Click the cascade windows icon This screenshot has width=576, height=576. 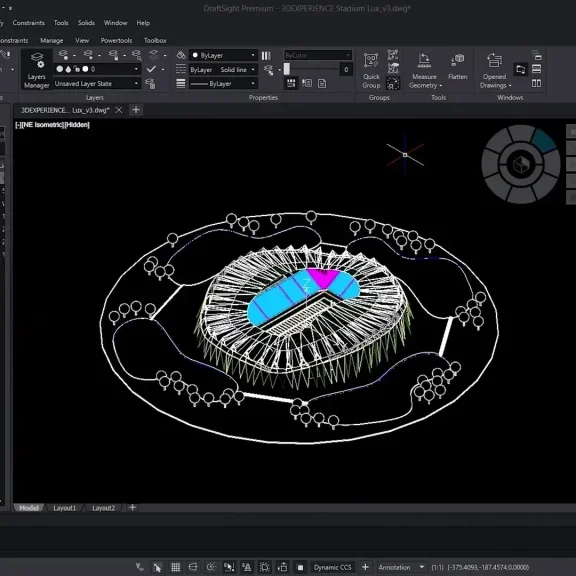click(536, 55)
